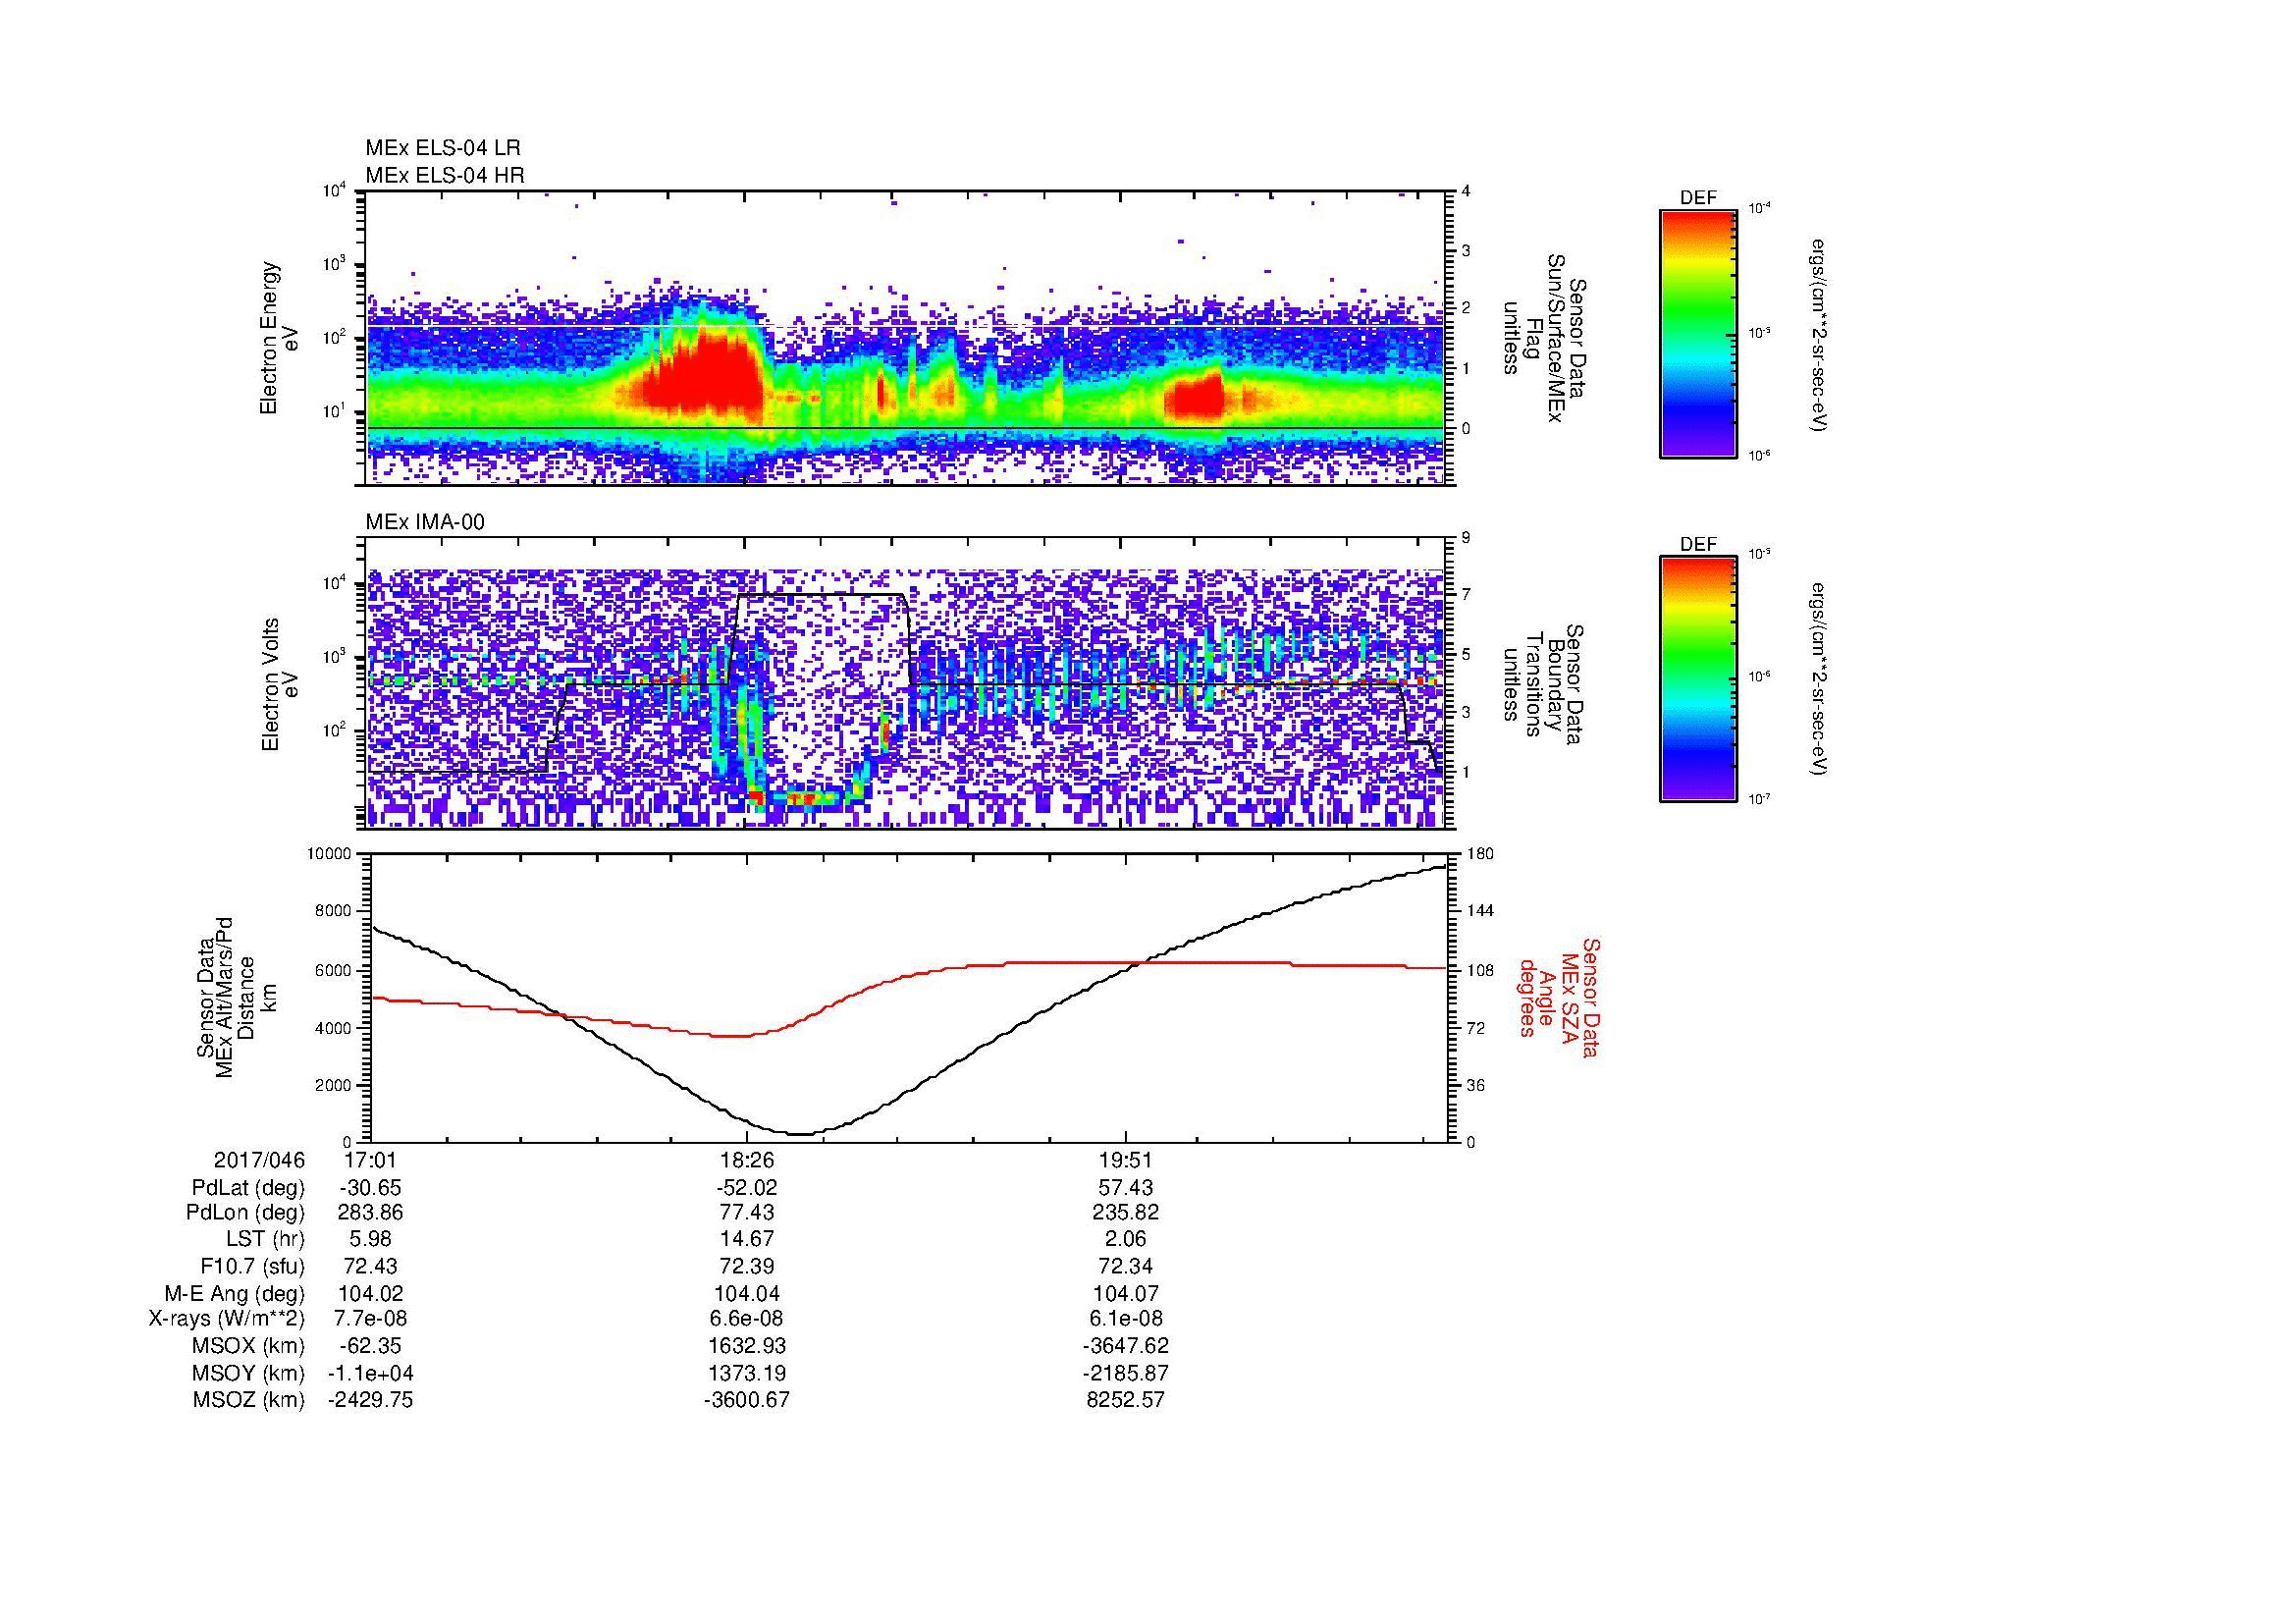Click the LST value '5.98'
This screenshot has width=2296, height=1623.
click(371, 1240)
